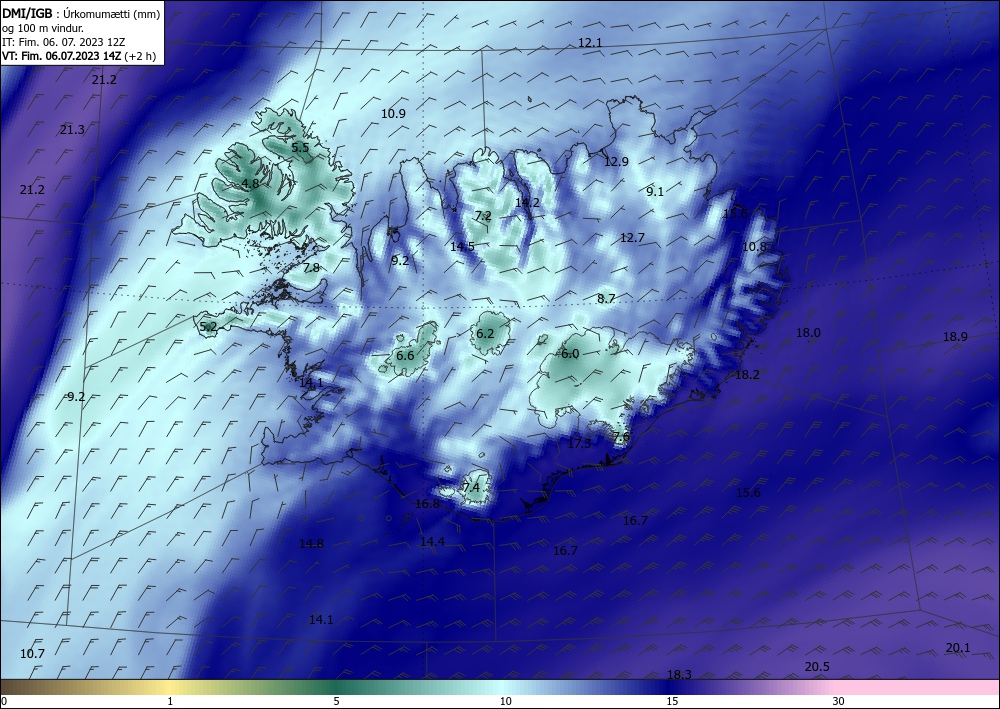Click the brown start of the color scale
Screen dimensions: 1000x709
coord(26,687)
